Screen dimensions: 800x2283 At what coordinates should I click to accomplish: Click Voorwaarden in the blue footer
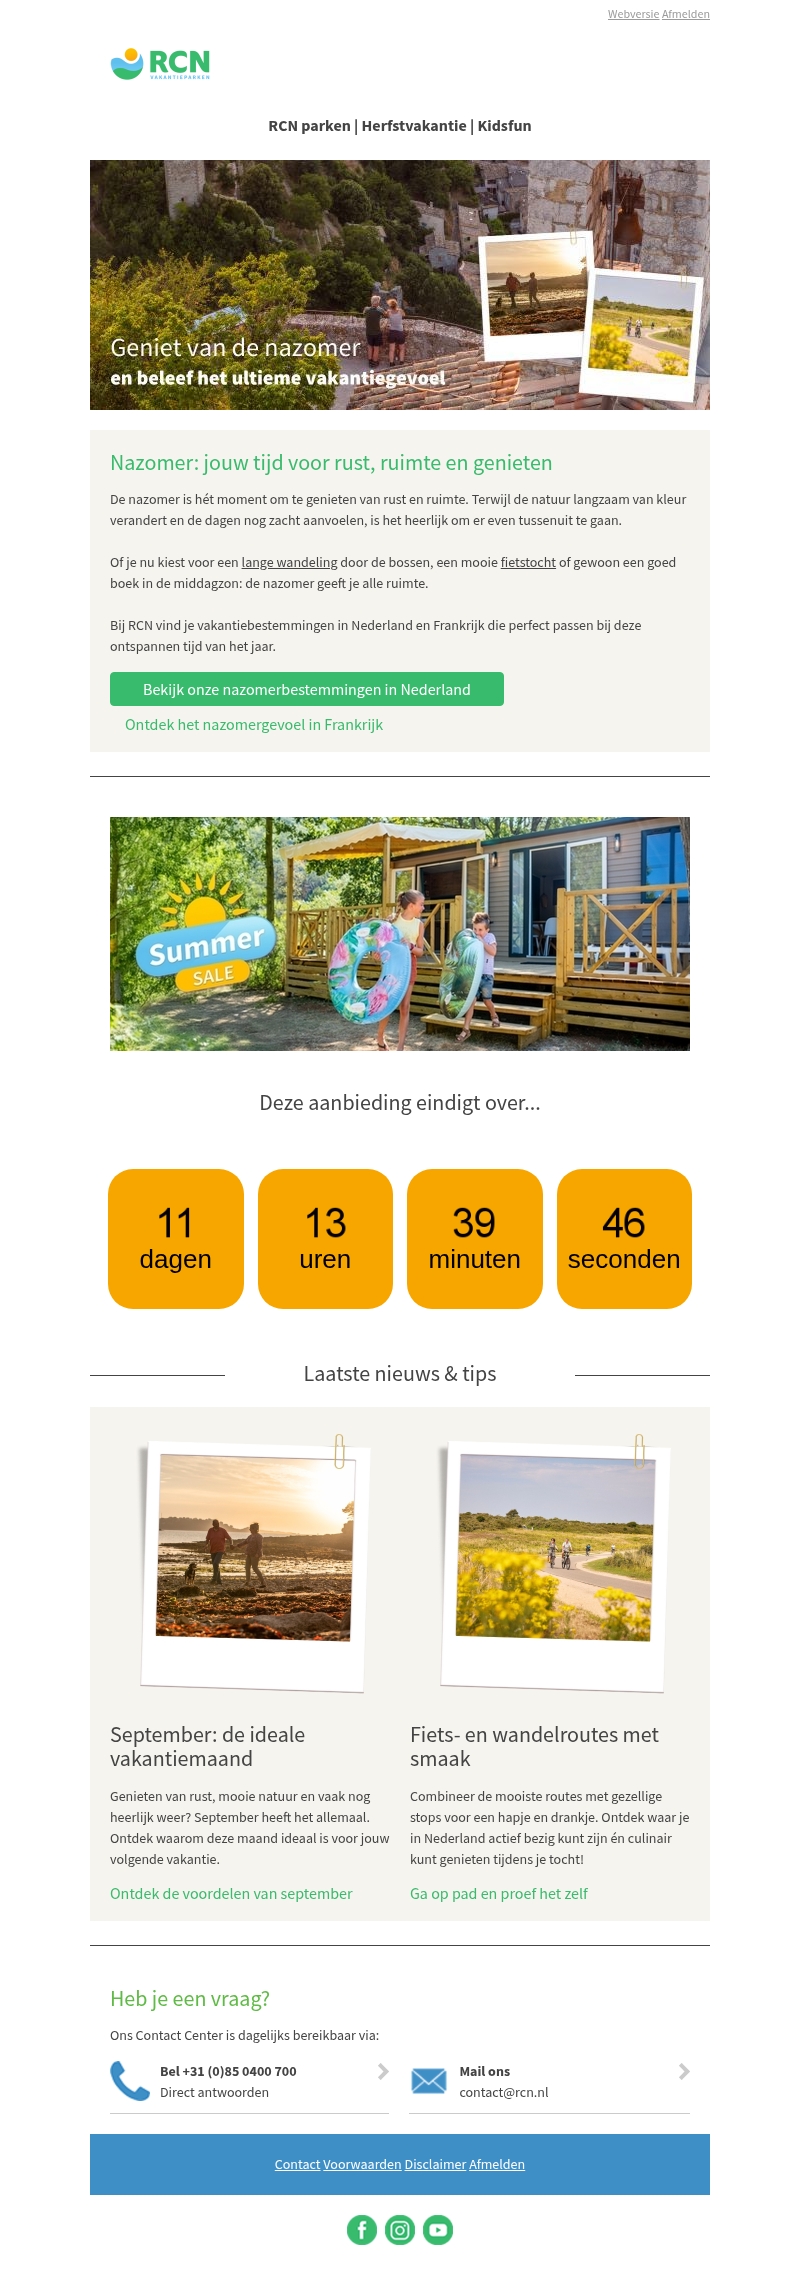(x=362, y=2164)
